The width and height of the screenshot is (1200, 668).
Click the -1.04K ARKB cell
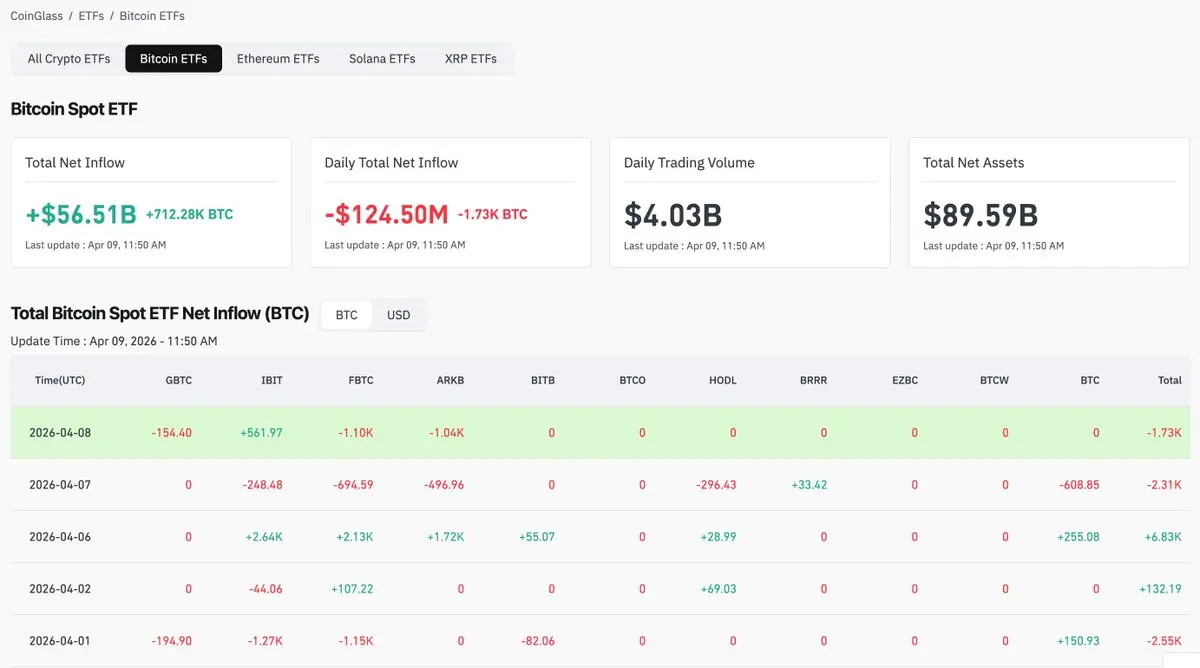(445, 433)
